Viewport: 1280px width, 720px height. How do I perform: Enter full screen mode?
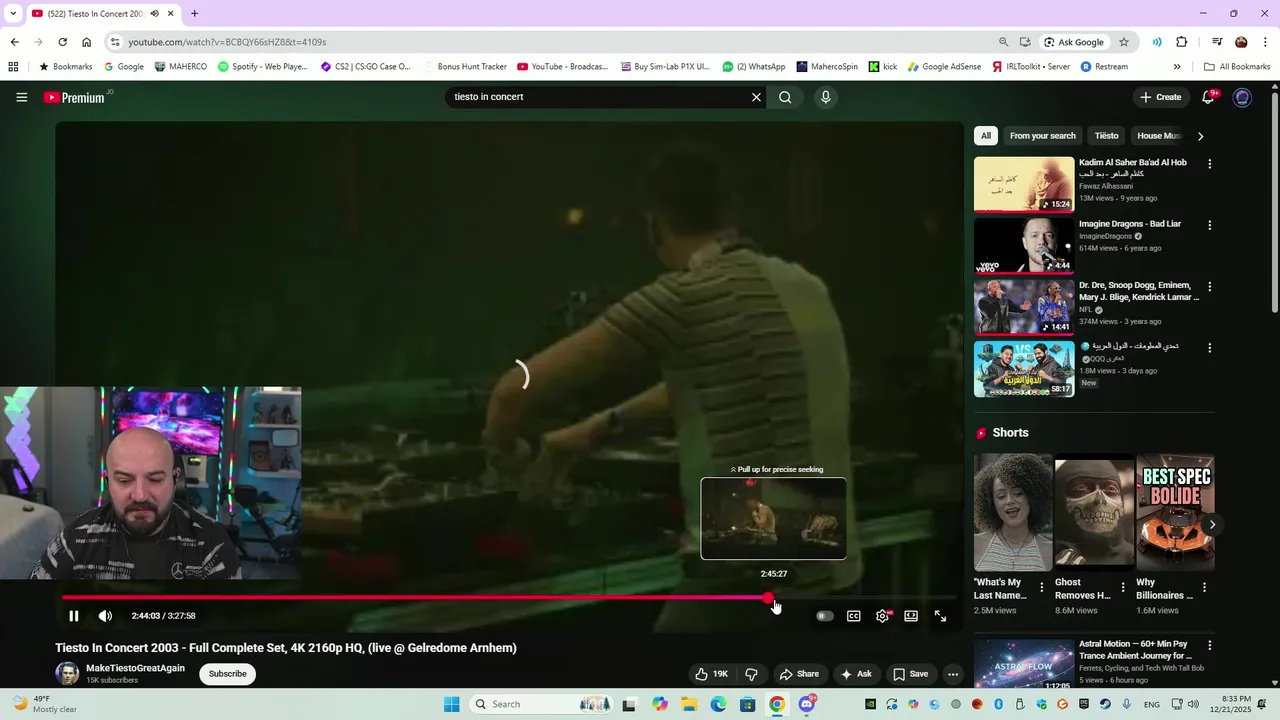(940, 616)
